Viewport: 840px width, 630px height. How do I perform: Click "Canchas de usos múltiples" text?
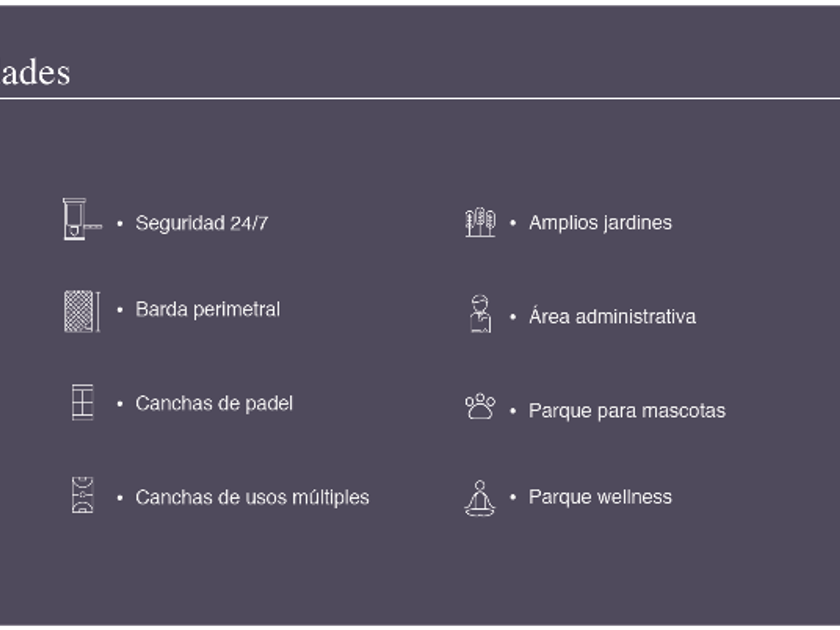252,497
